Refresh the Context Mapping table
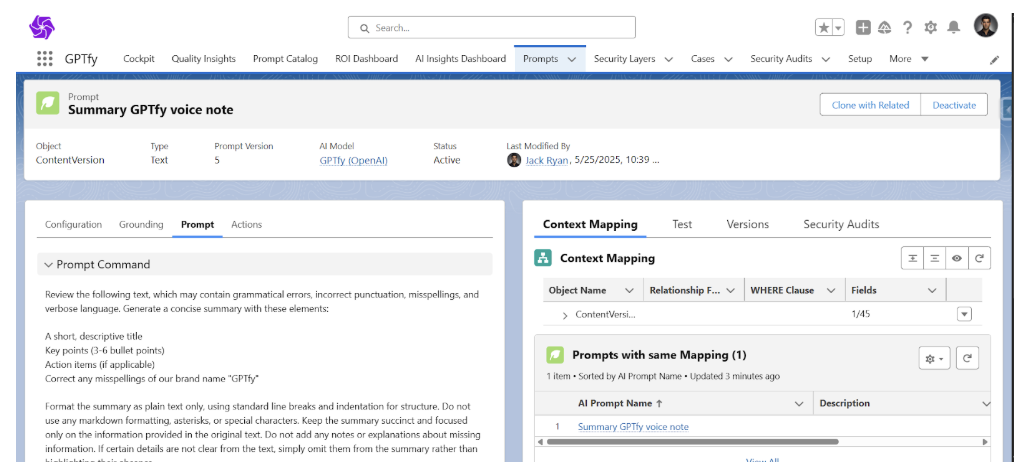The height and width of the screenshot is (464, 1022). click(x=979, y=258)
